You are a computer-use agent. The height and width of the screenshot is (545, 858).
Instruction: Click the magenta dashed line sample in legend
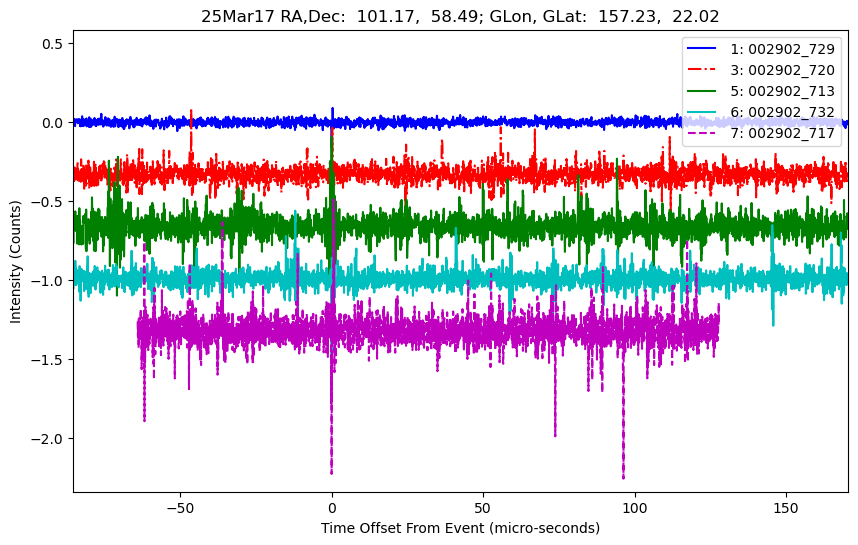click(702, 133)
